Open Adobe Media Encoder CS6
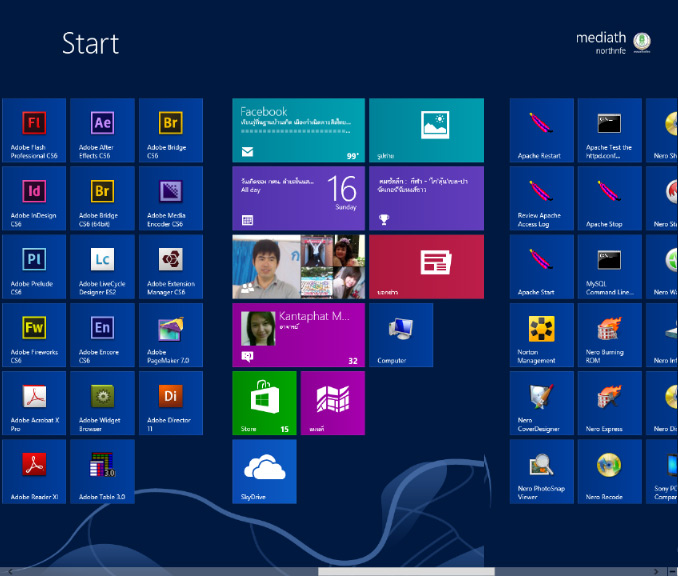 pos(171,198)
